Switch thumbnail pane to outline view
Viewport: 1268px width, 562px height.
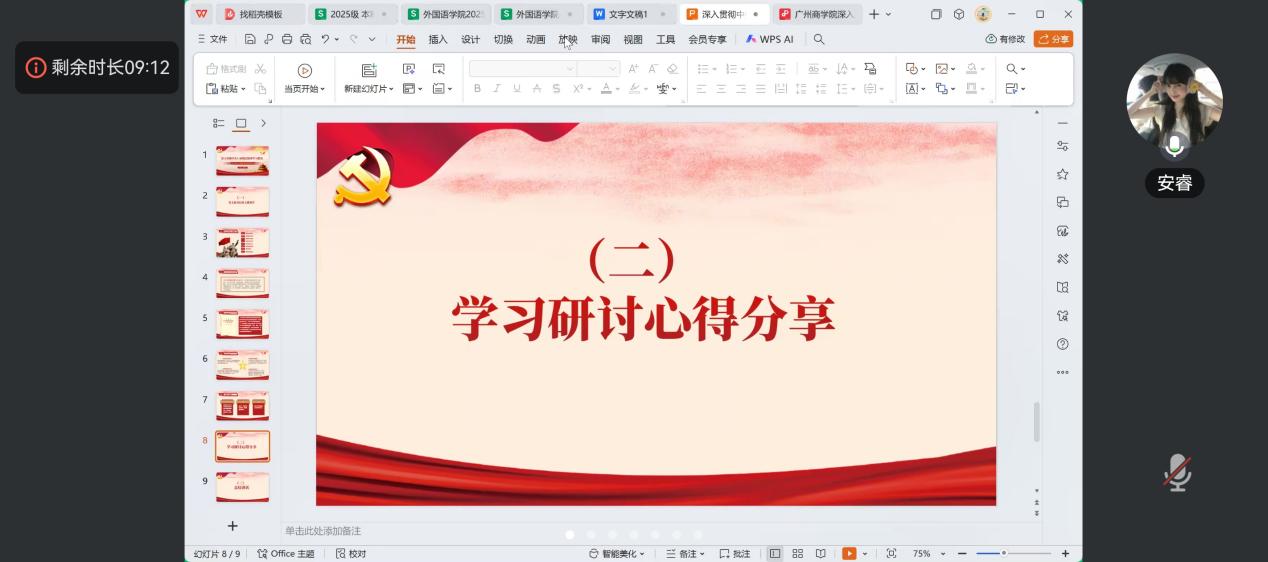[218, 123]
